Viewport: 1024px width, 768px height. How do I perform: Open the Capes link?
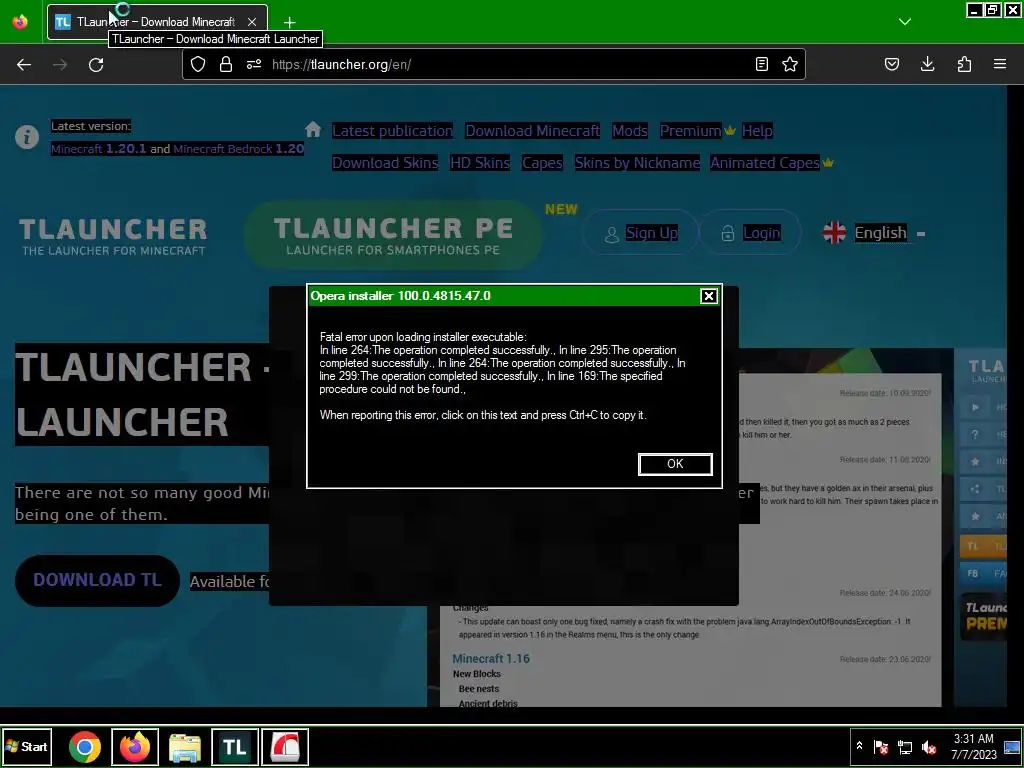click(542, 163)
